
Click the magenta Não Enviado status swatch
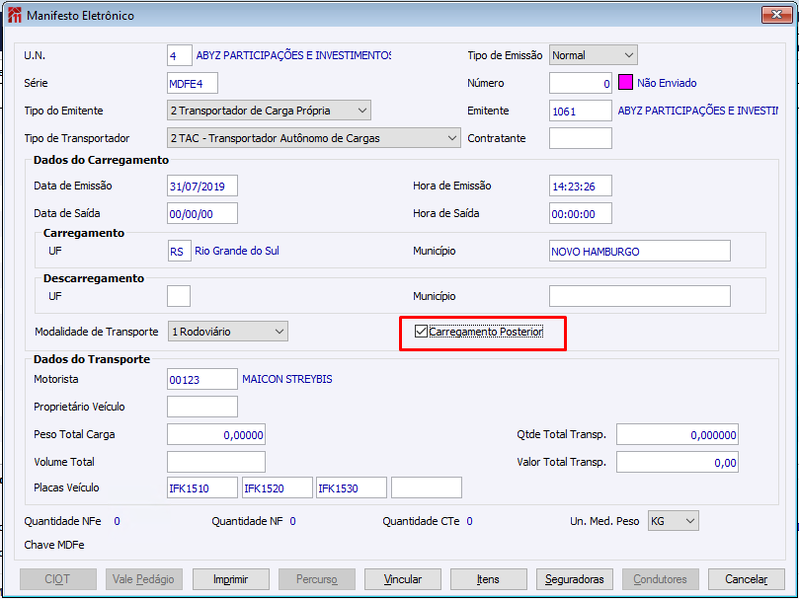coord(625,83)
